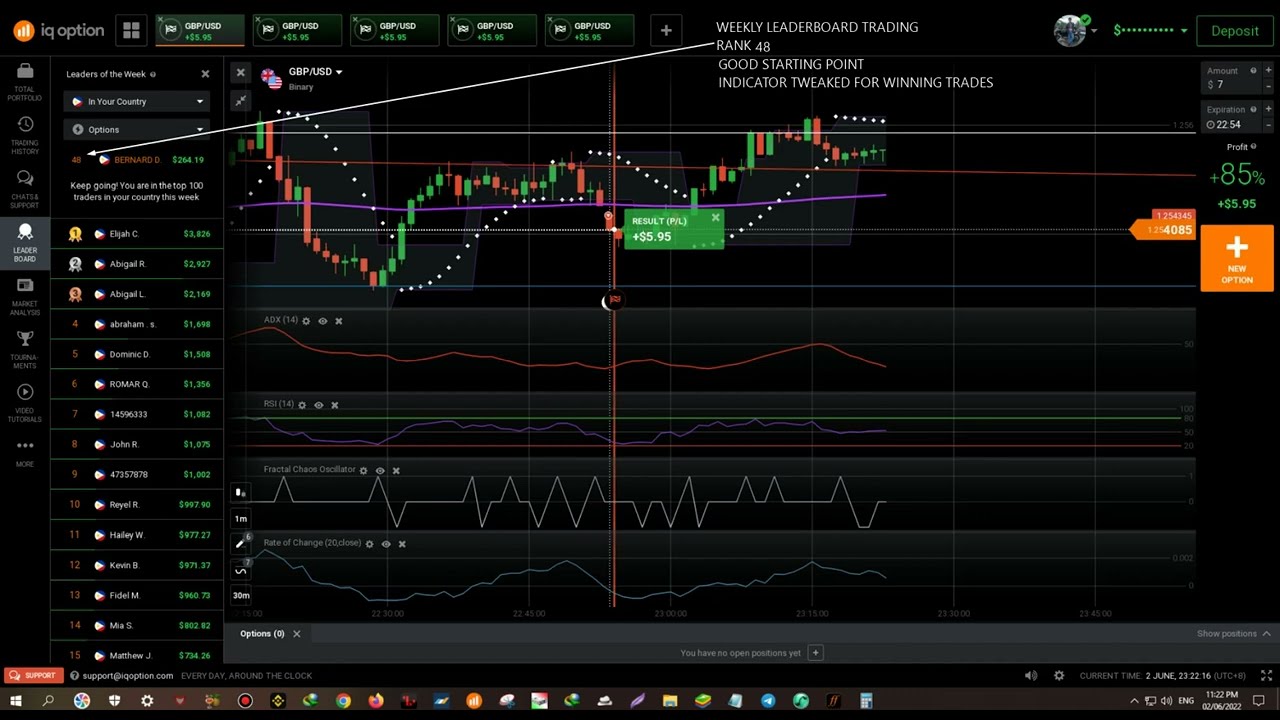The width and height of the screenshot is (1280, 720).
Task: Click the New Option button
Action: [1237, 258]
